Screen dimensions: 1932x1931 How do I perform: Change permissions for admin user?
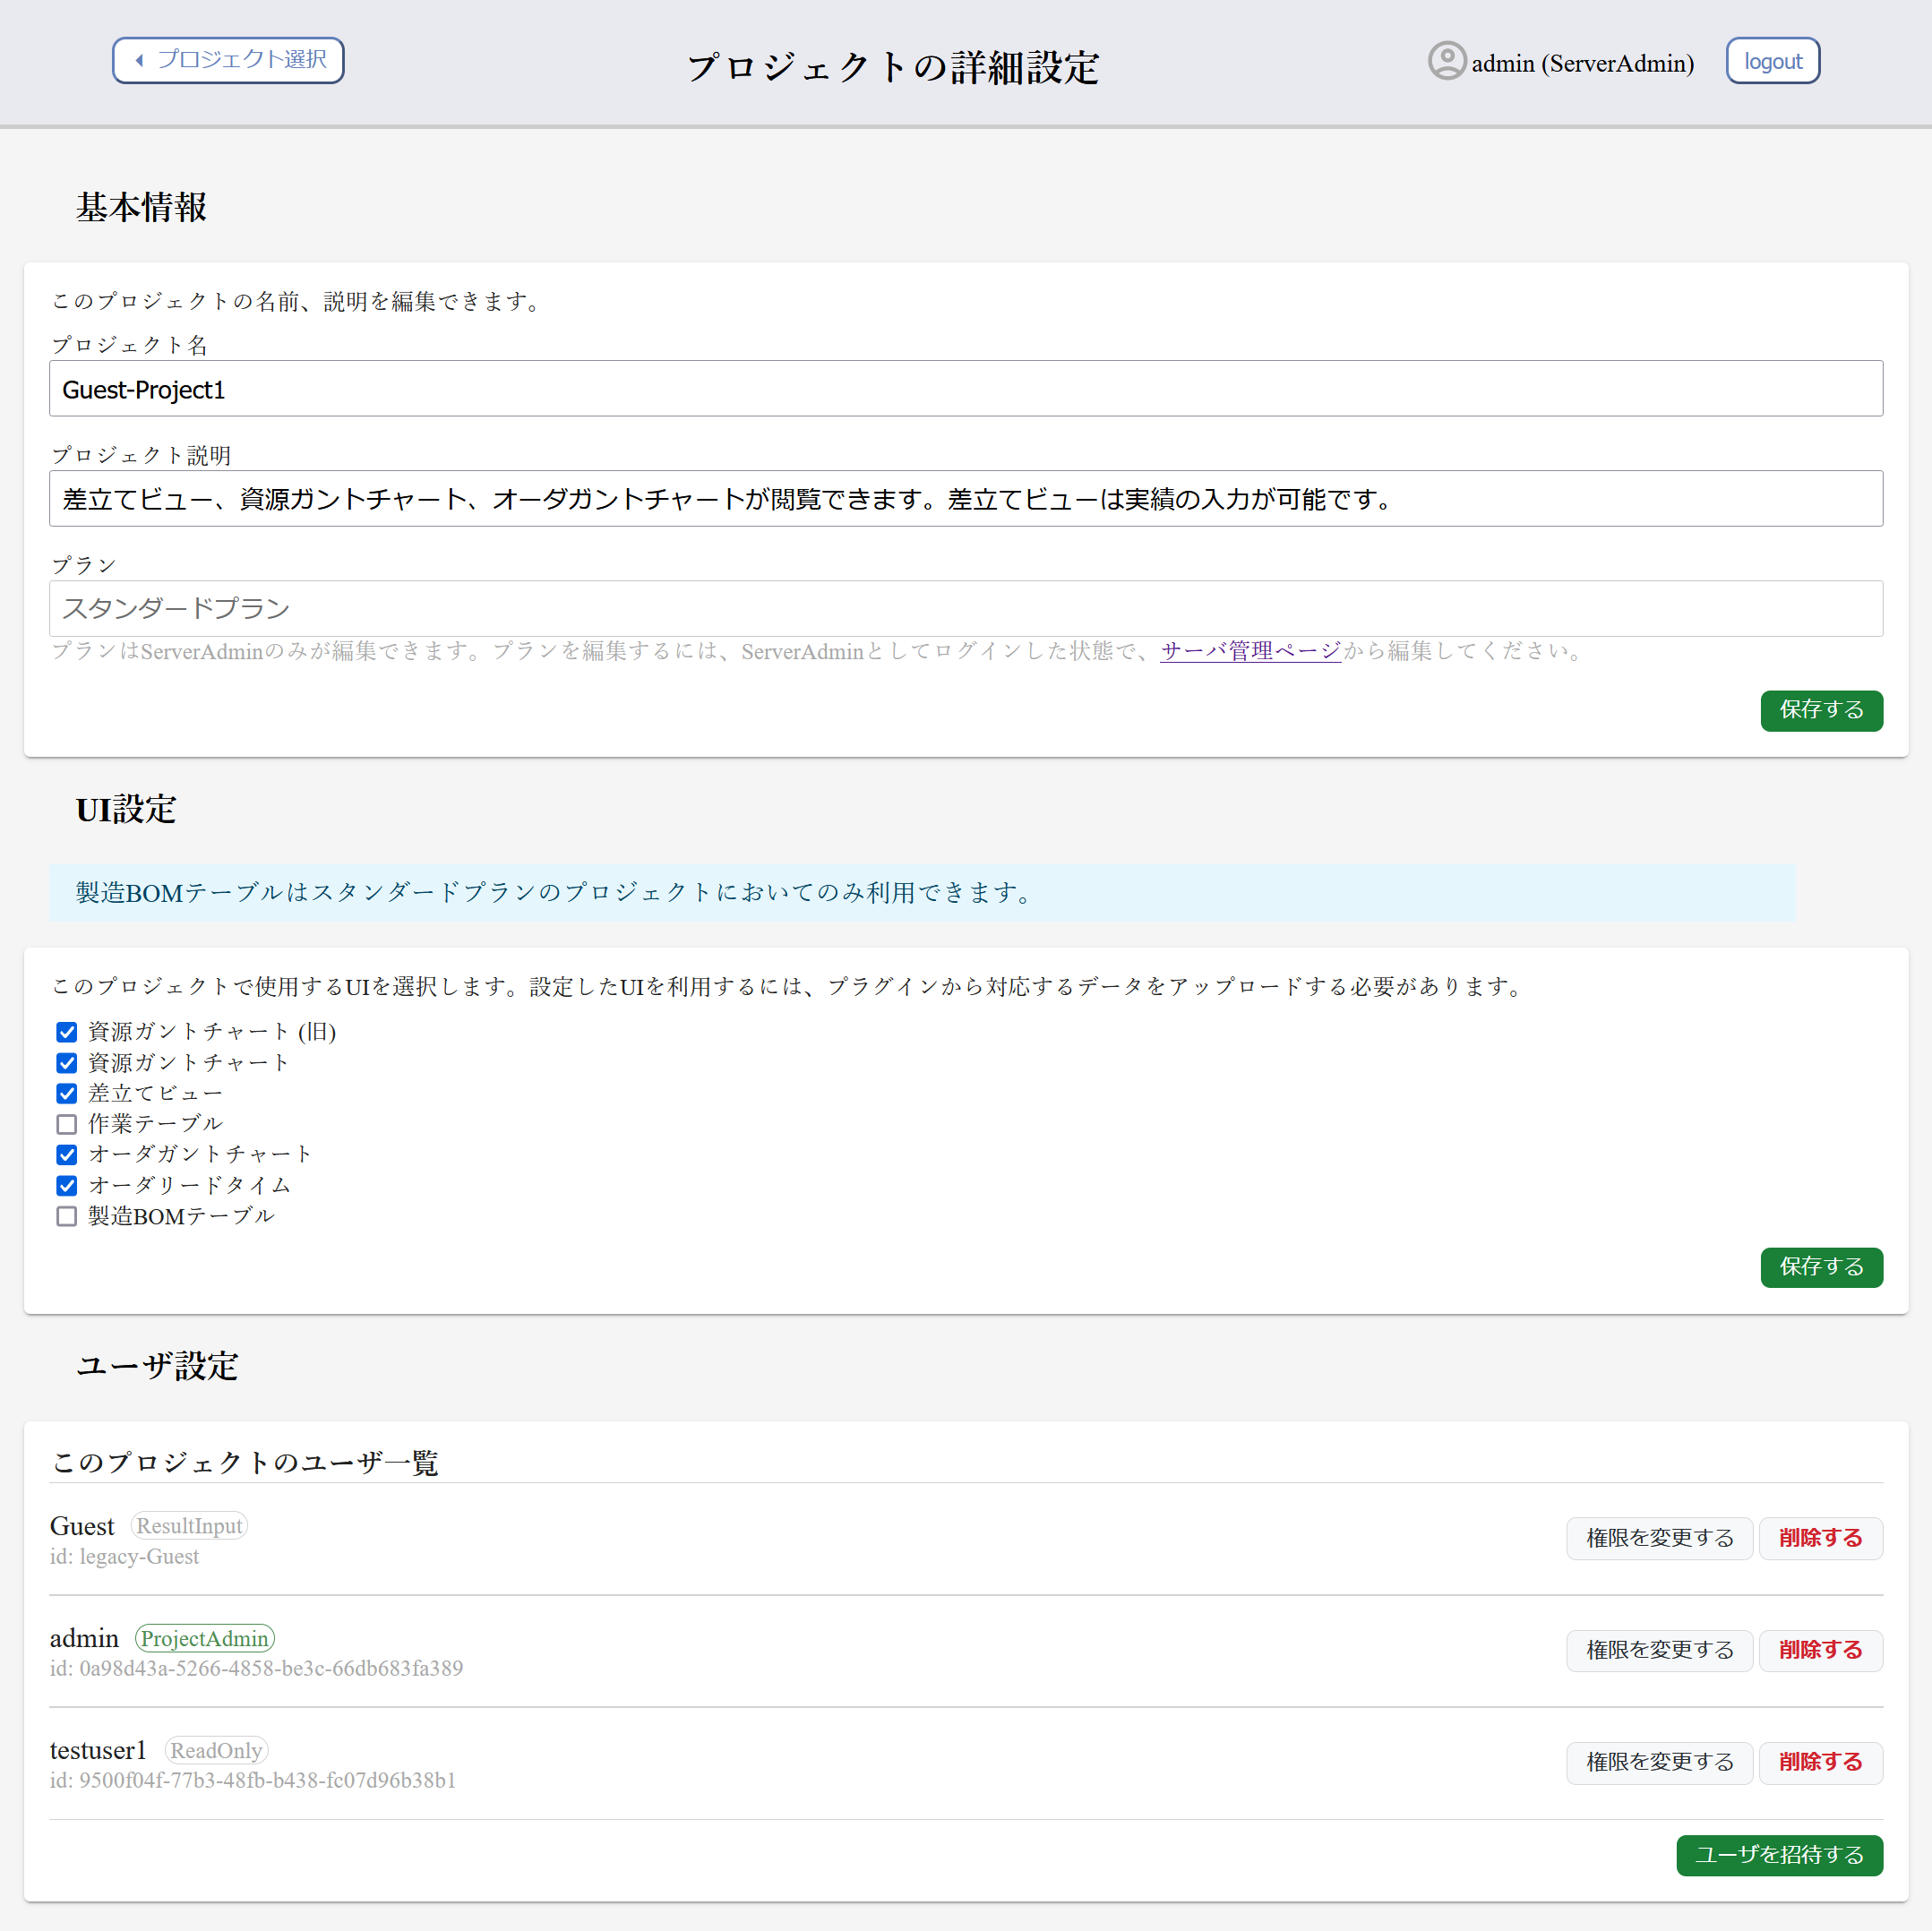pos(1659,1650)
